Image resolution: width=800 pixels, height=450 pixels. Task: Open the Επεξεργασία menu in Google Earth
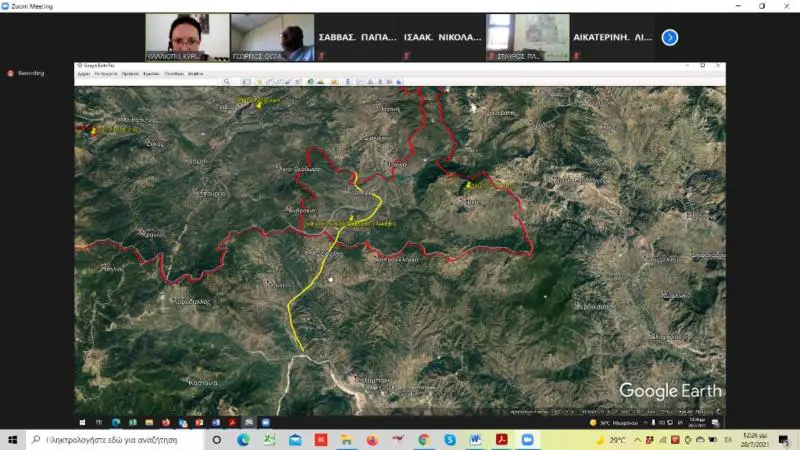coord(106,74)
